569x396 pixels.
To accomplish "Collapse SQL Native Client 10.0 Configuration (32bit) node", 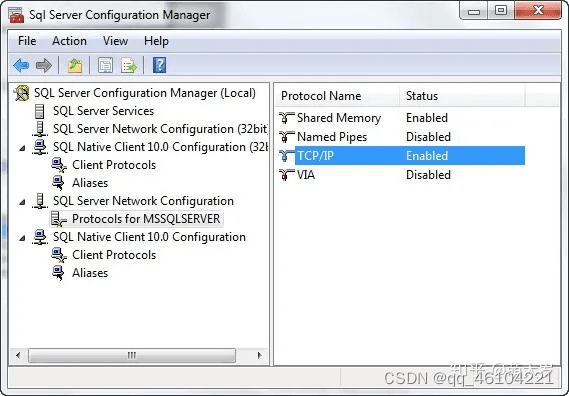I will tap(22, 148).
